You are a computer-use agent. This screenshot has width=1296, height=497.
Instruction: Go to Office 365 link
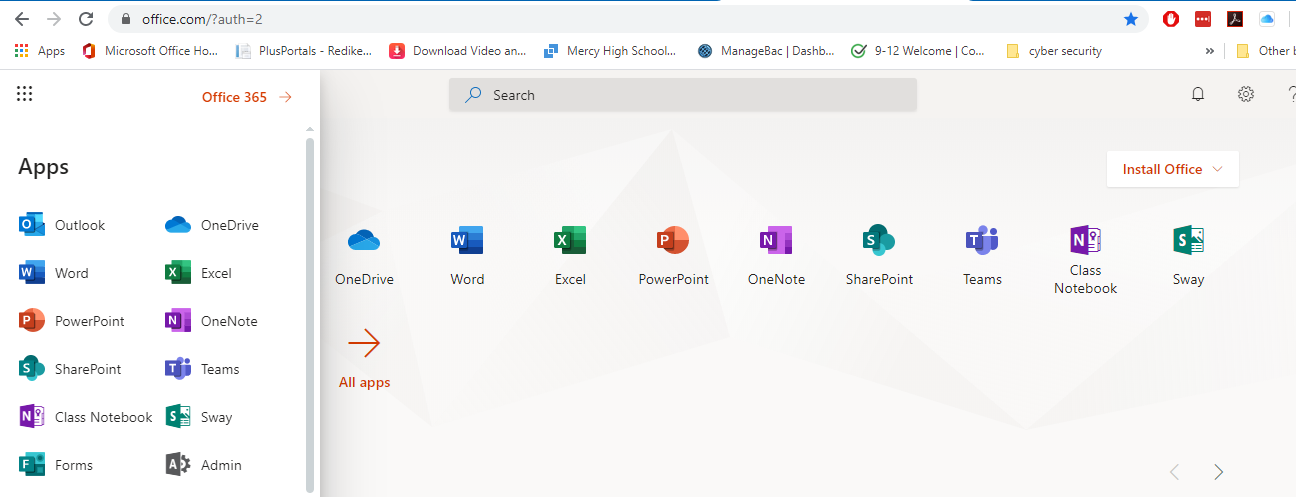pyautogui.click(x=246, y=97)
